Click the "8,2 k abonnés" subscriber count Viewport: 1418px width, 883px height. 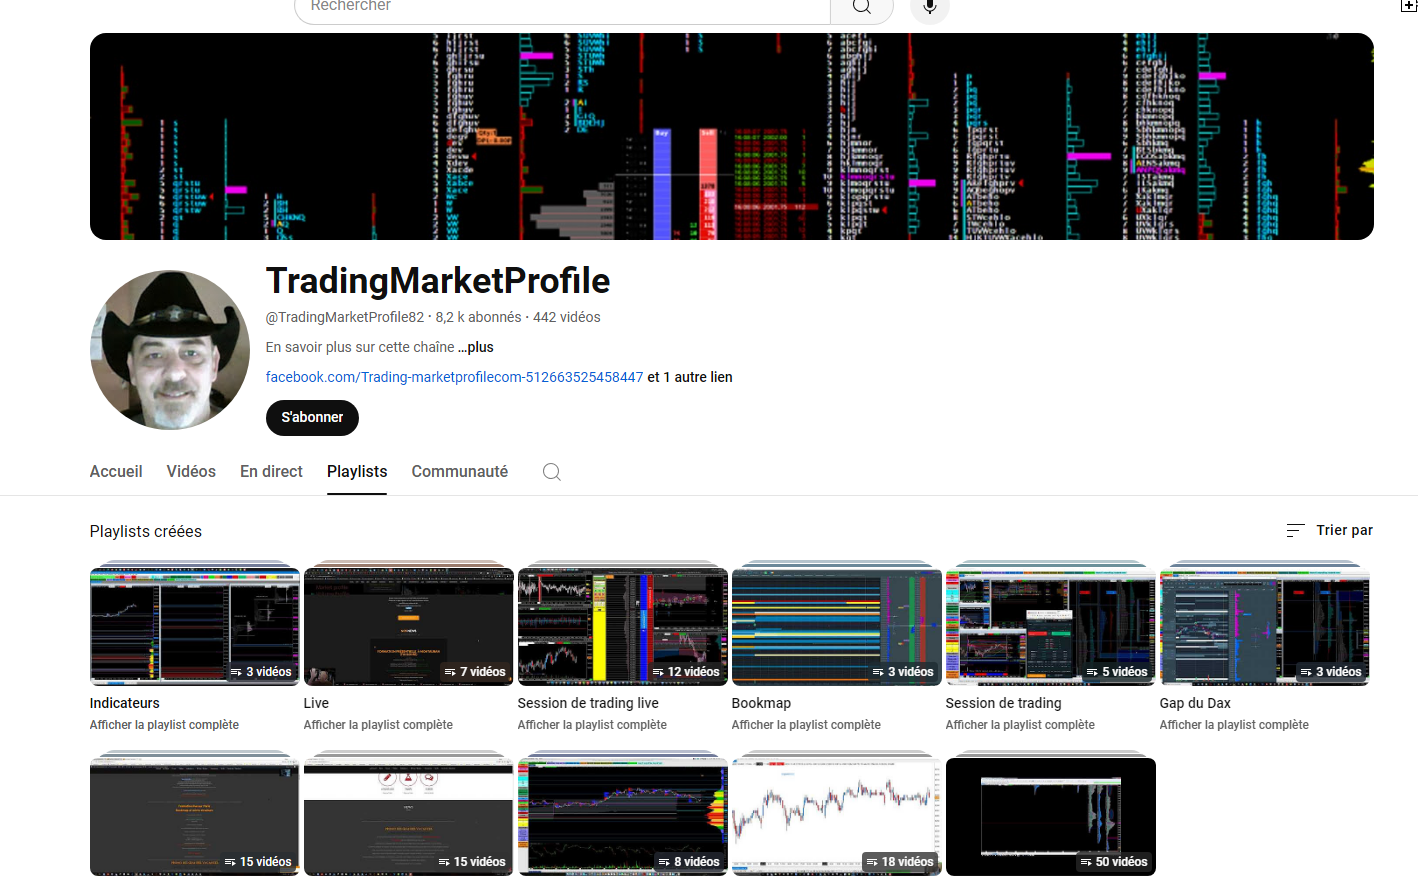[x=478, y=317]
